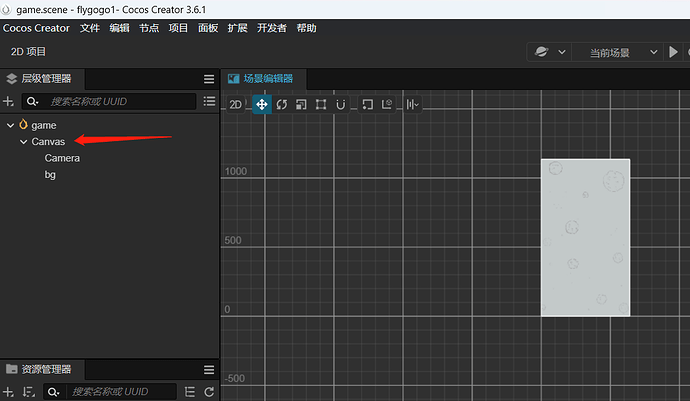This screenshot has width=690, height=401.
Task: Switch to the 场景编辑器 tab
Action: (261, 79)
